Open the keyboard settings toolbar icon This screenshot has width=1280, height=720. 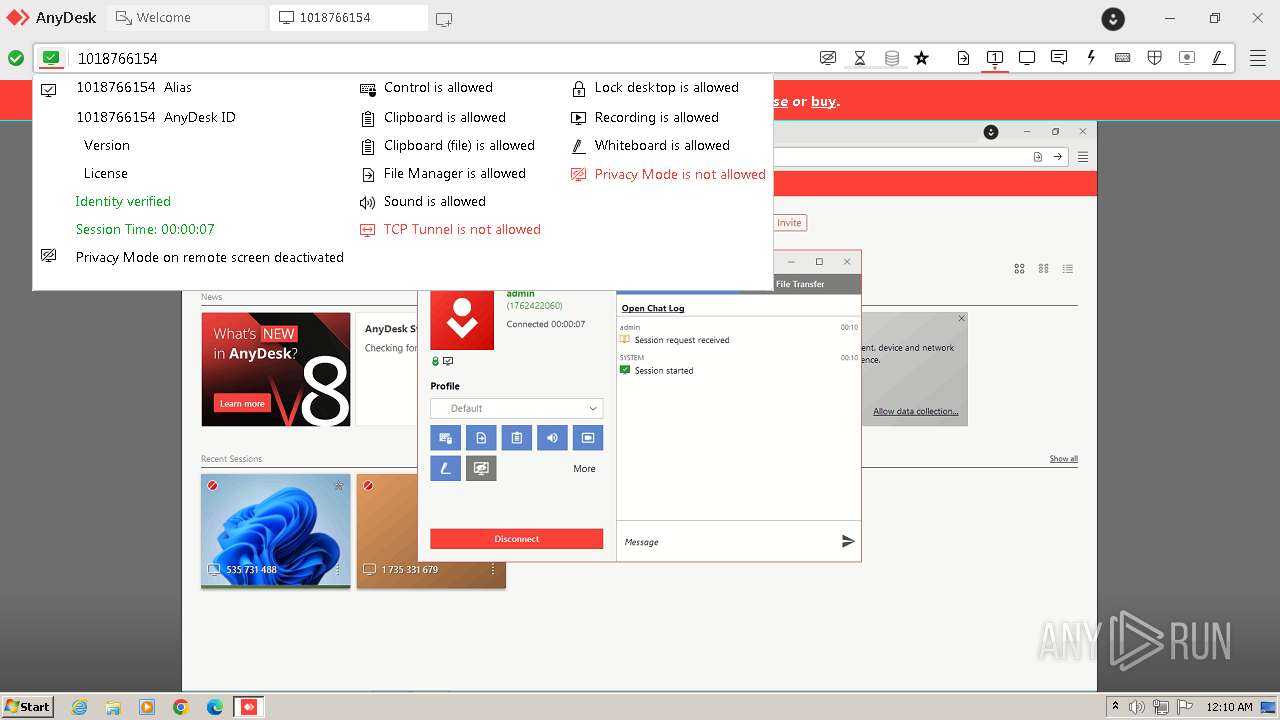(x=1123, y=58)
